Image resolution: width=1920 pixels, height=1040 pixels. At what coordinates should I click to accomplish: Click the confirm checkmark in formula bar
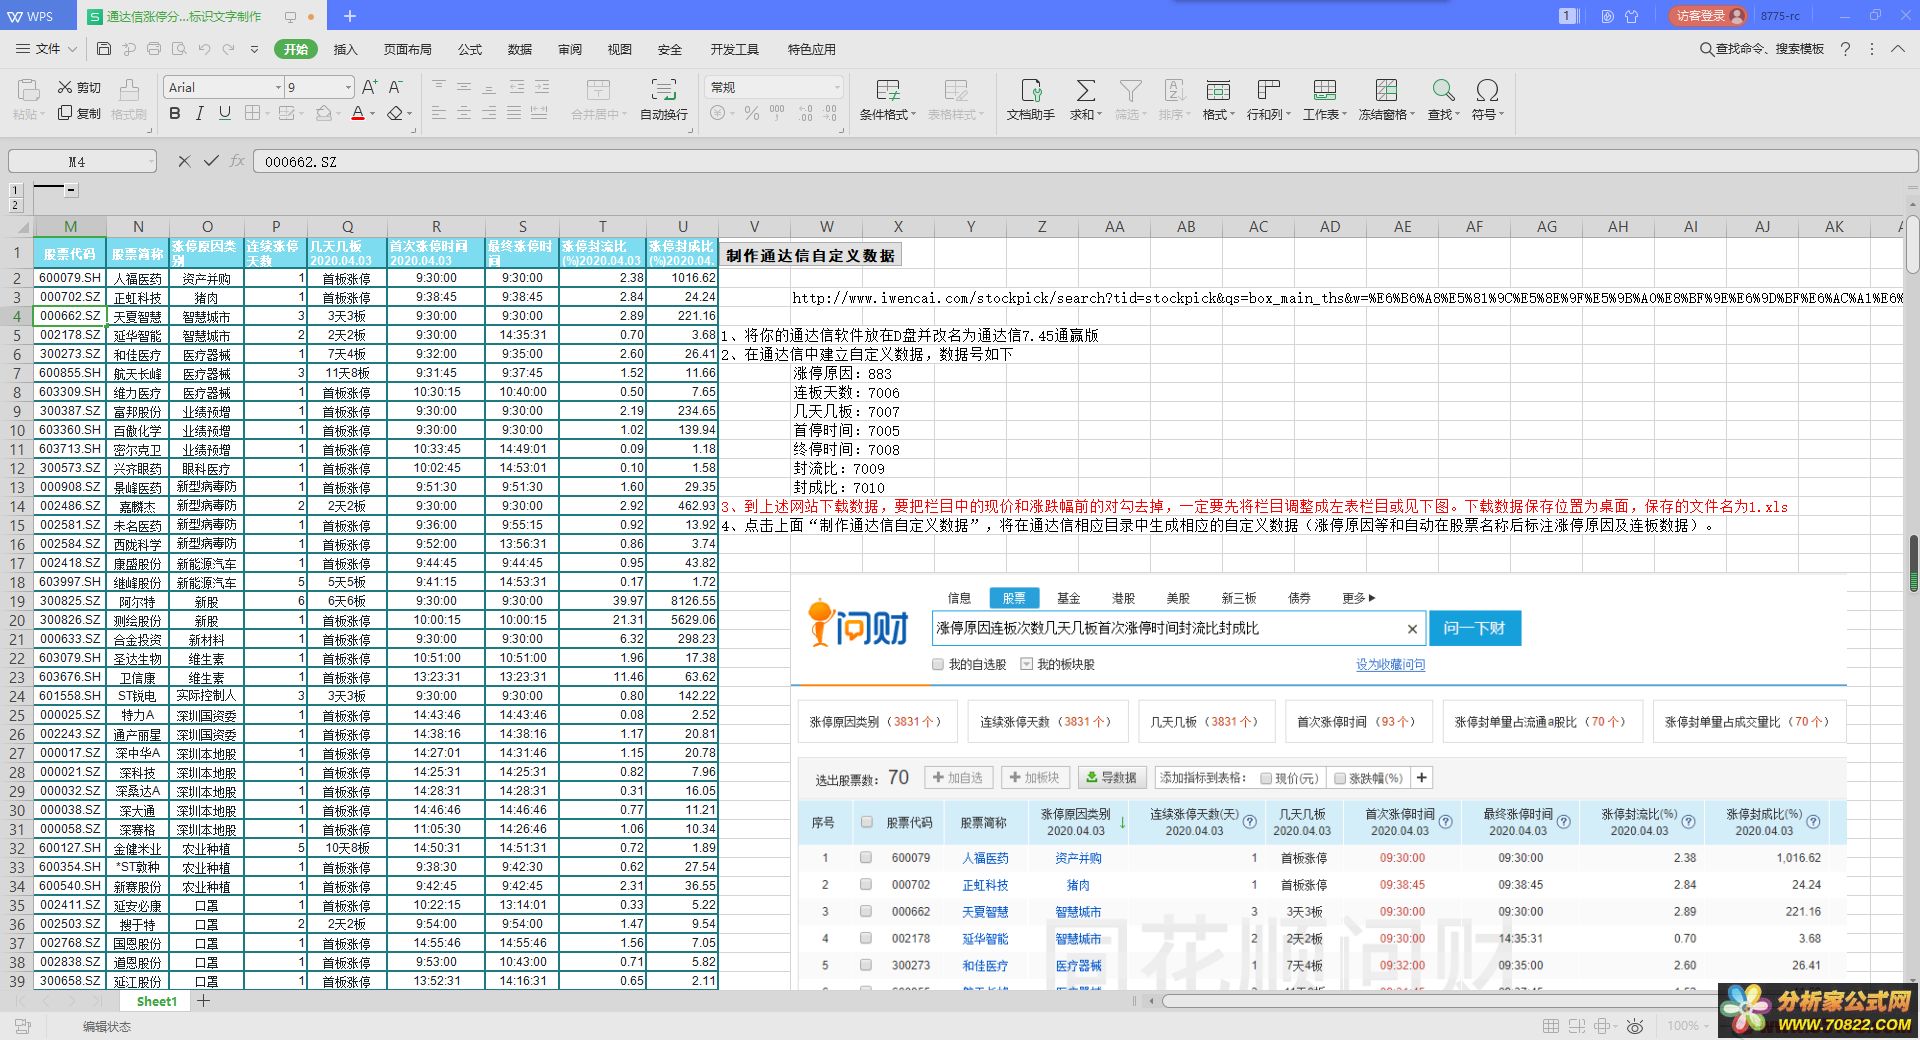[x=210, y=161]
